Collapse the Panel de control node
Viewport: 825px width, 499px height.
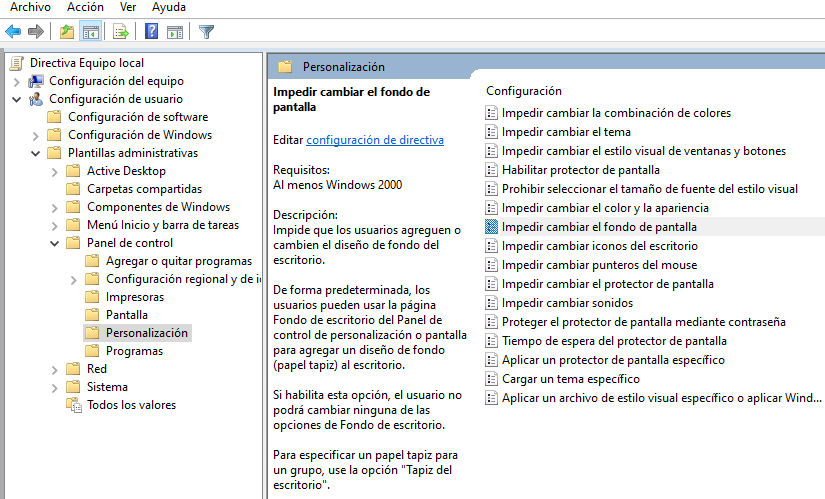pos(54,244)
